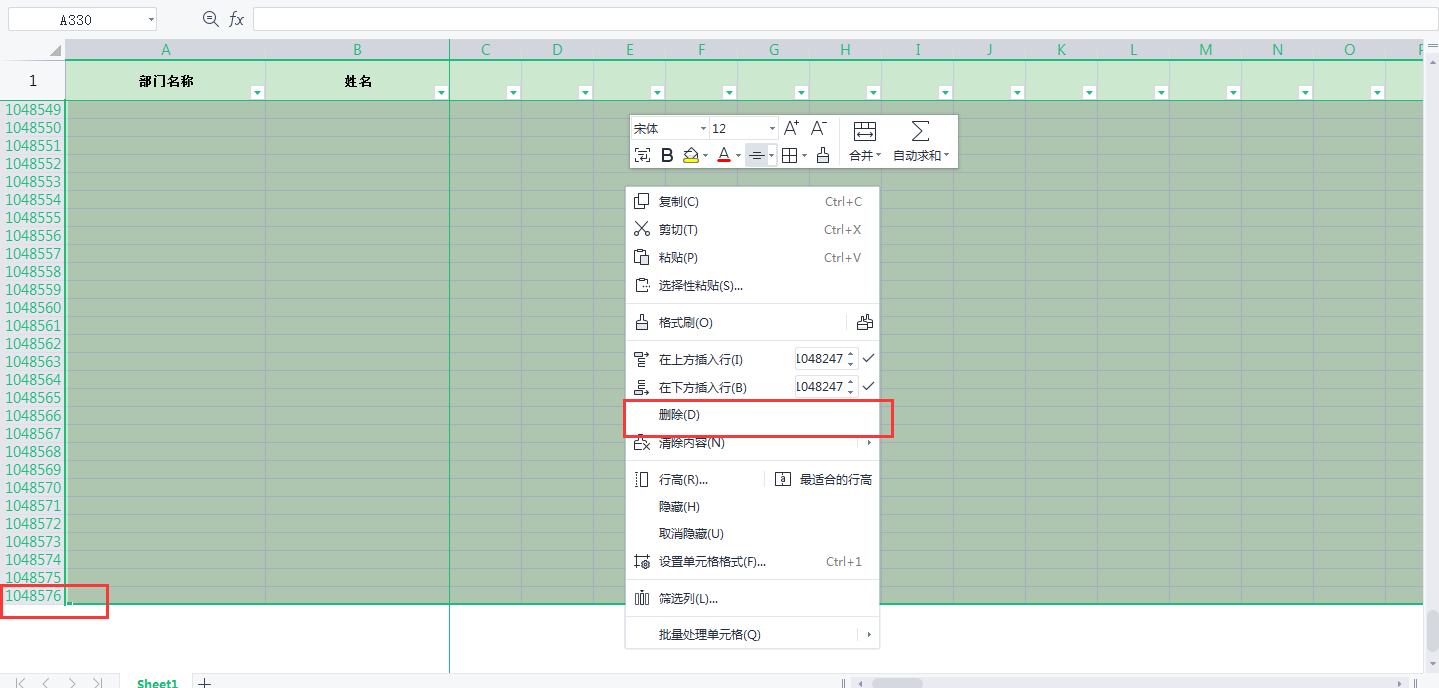Go to first sheet with navigation arrow
1439x688 pixels.
point(20,683)
